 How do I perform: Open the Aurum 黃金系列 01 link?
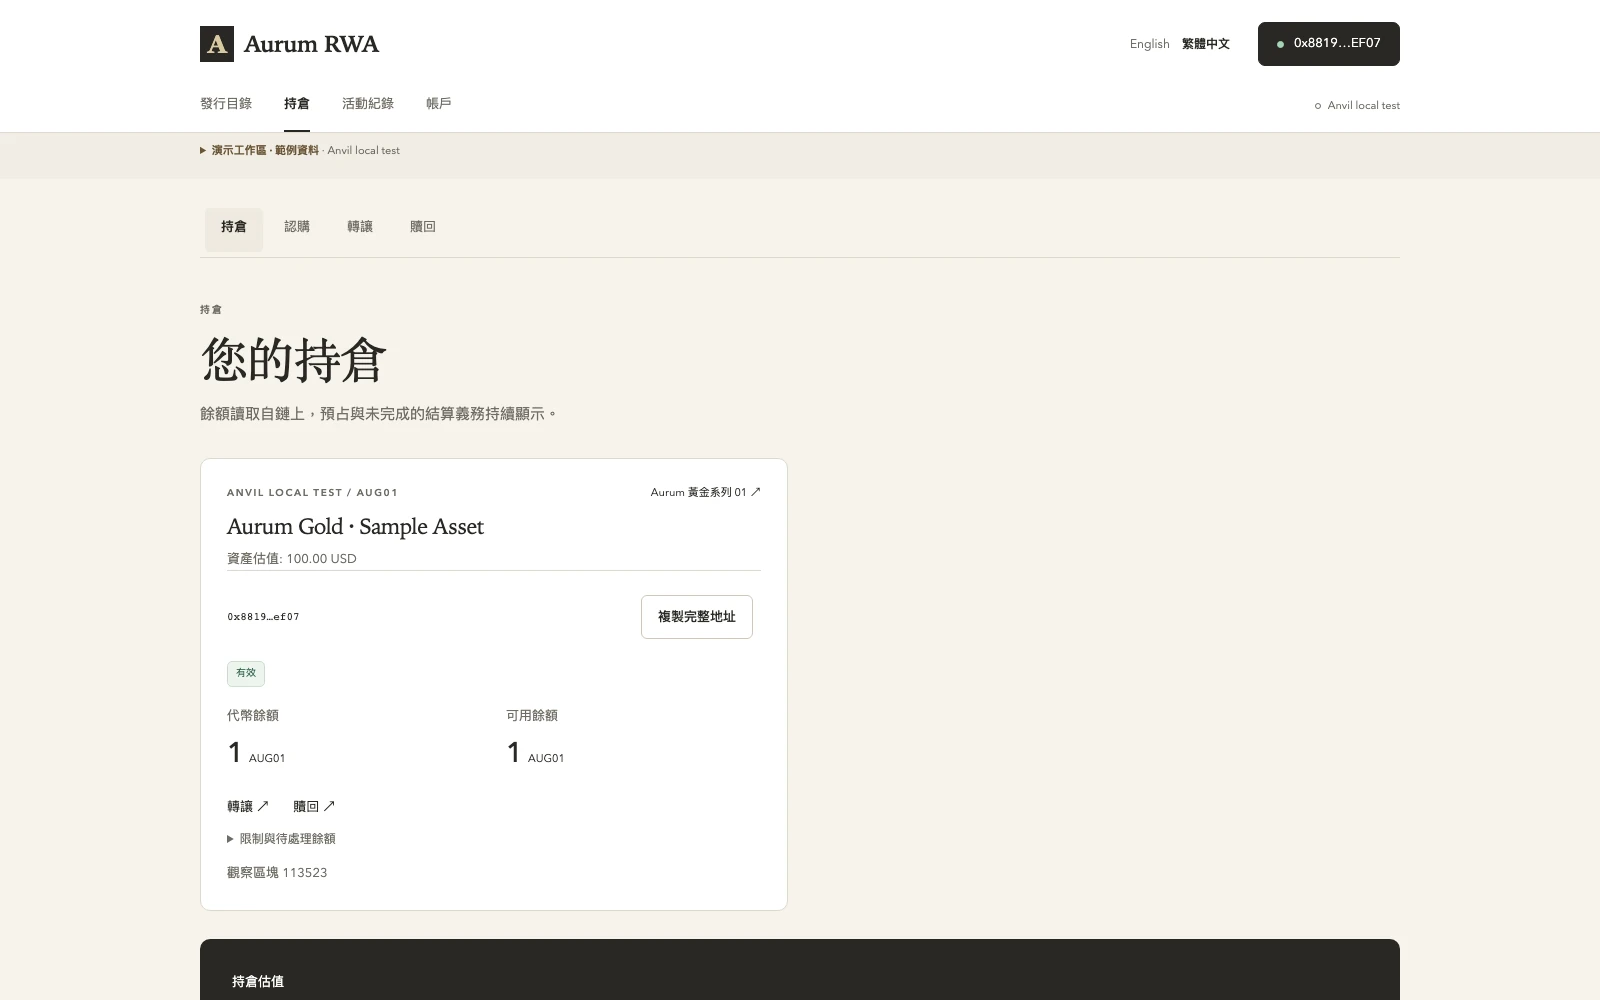pos(705,492)
